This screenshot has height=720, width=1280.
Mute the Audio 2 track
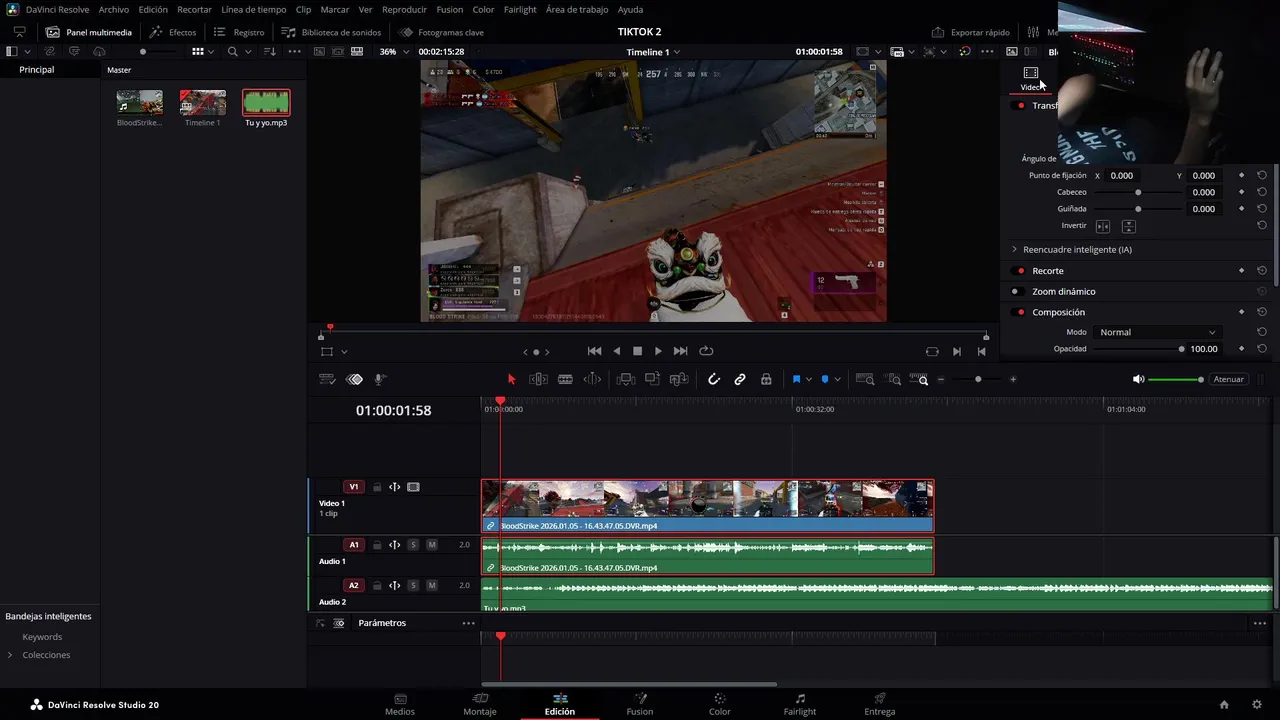pos(432,585)
